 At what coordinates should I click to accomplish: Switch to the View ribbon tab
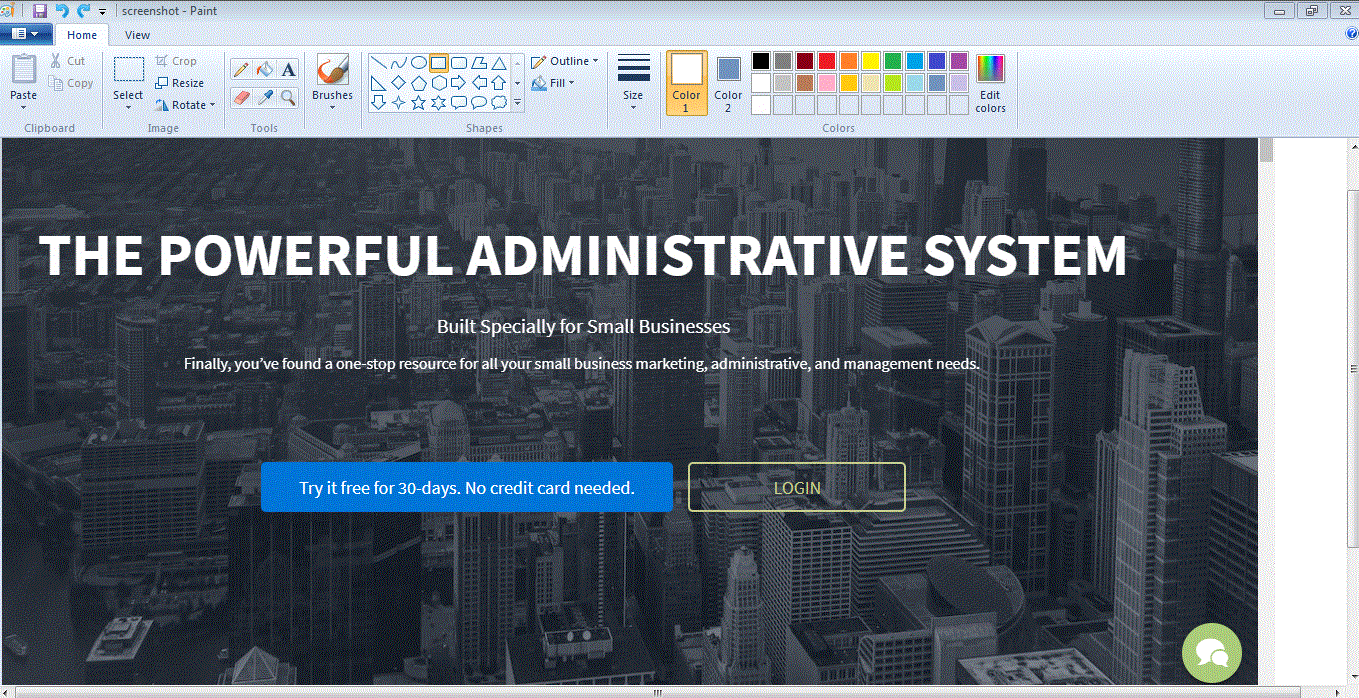[x=138, y=35]
